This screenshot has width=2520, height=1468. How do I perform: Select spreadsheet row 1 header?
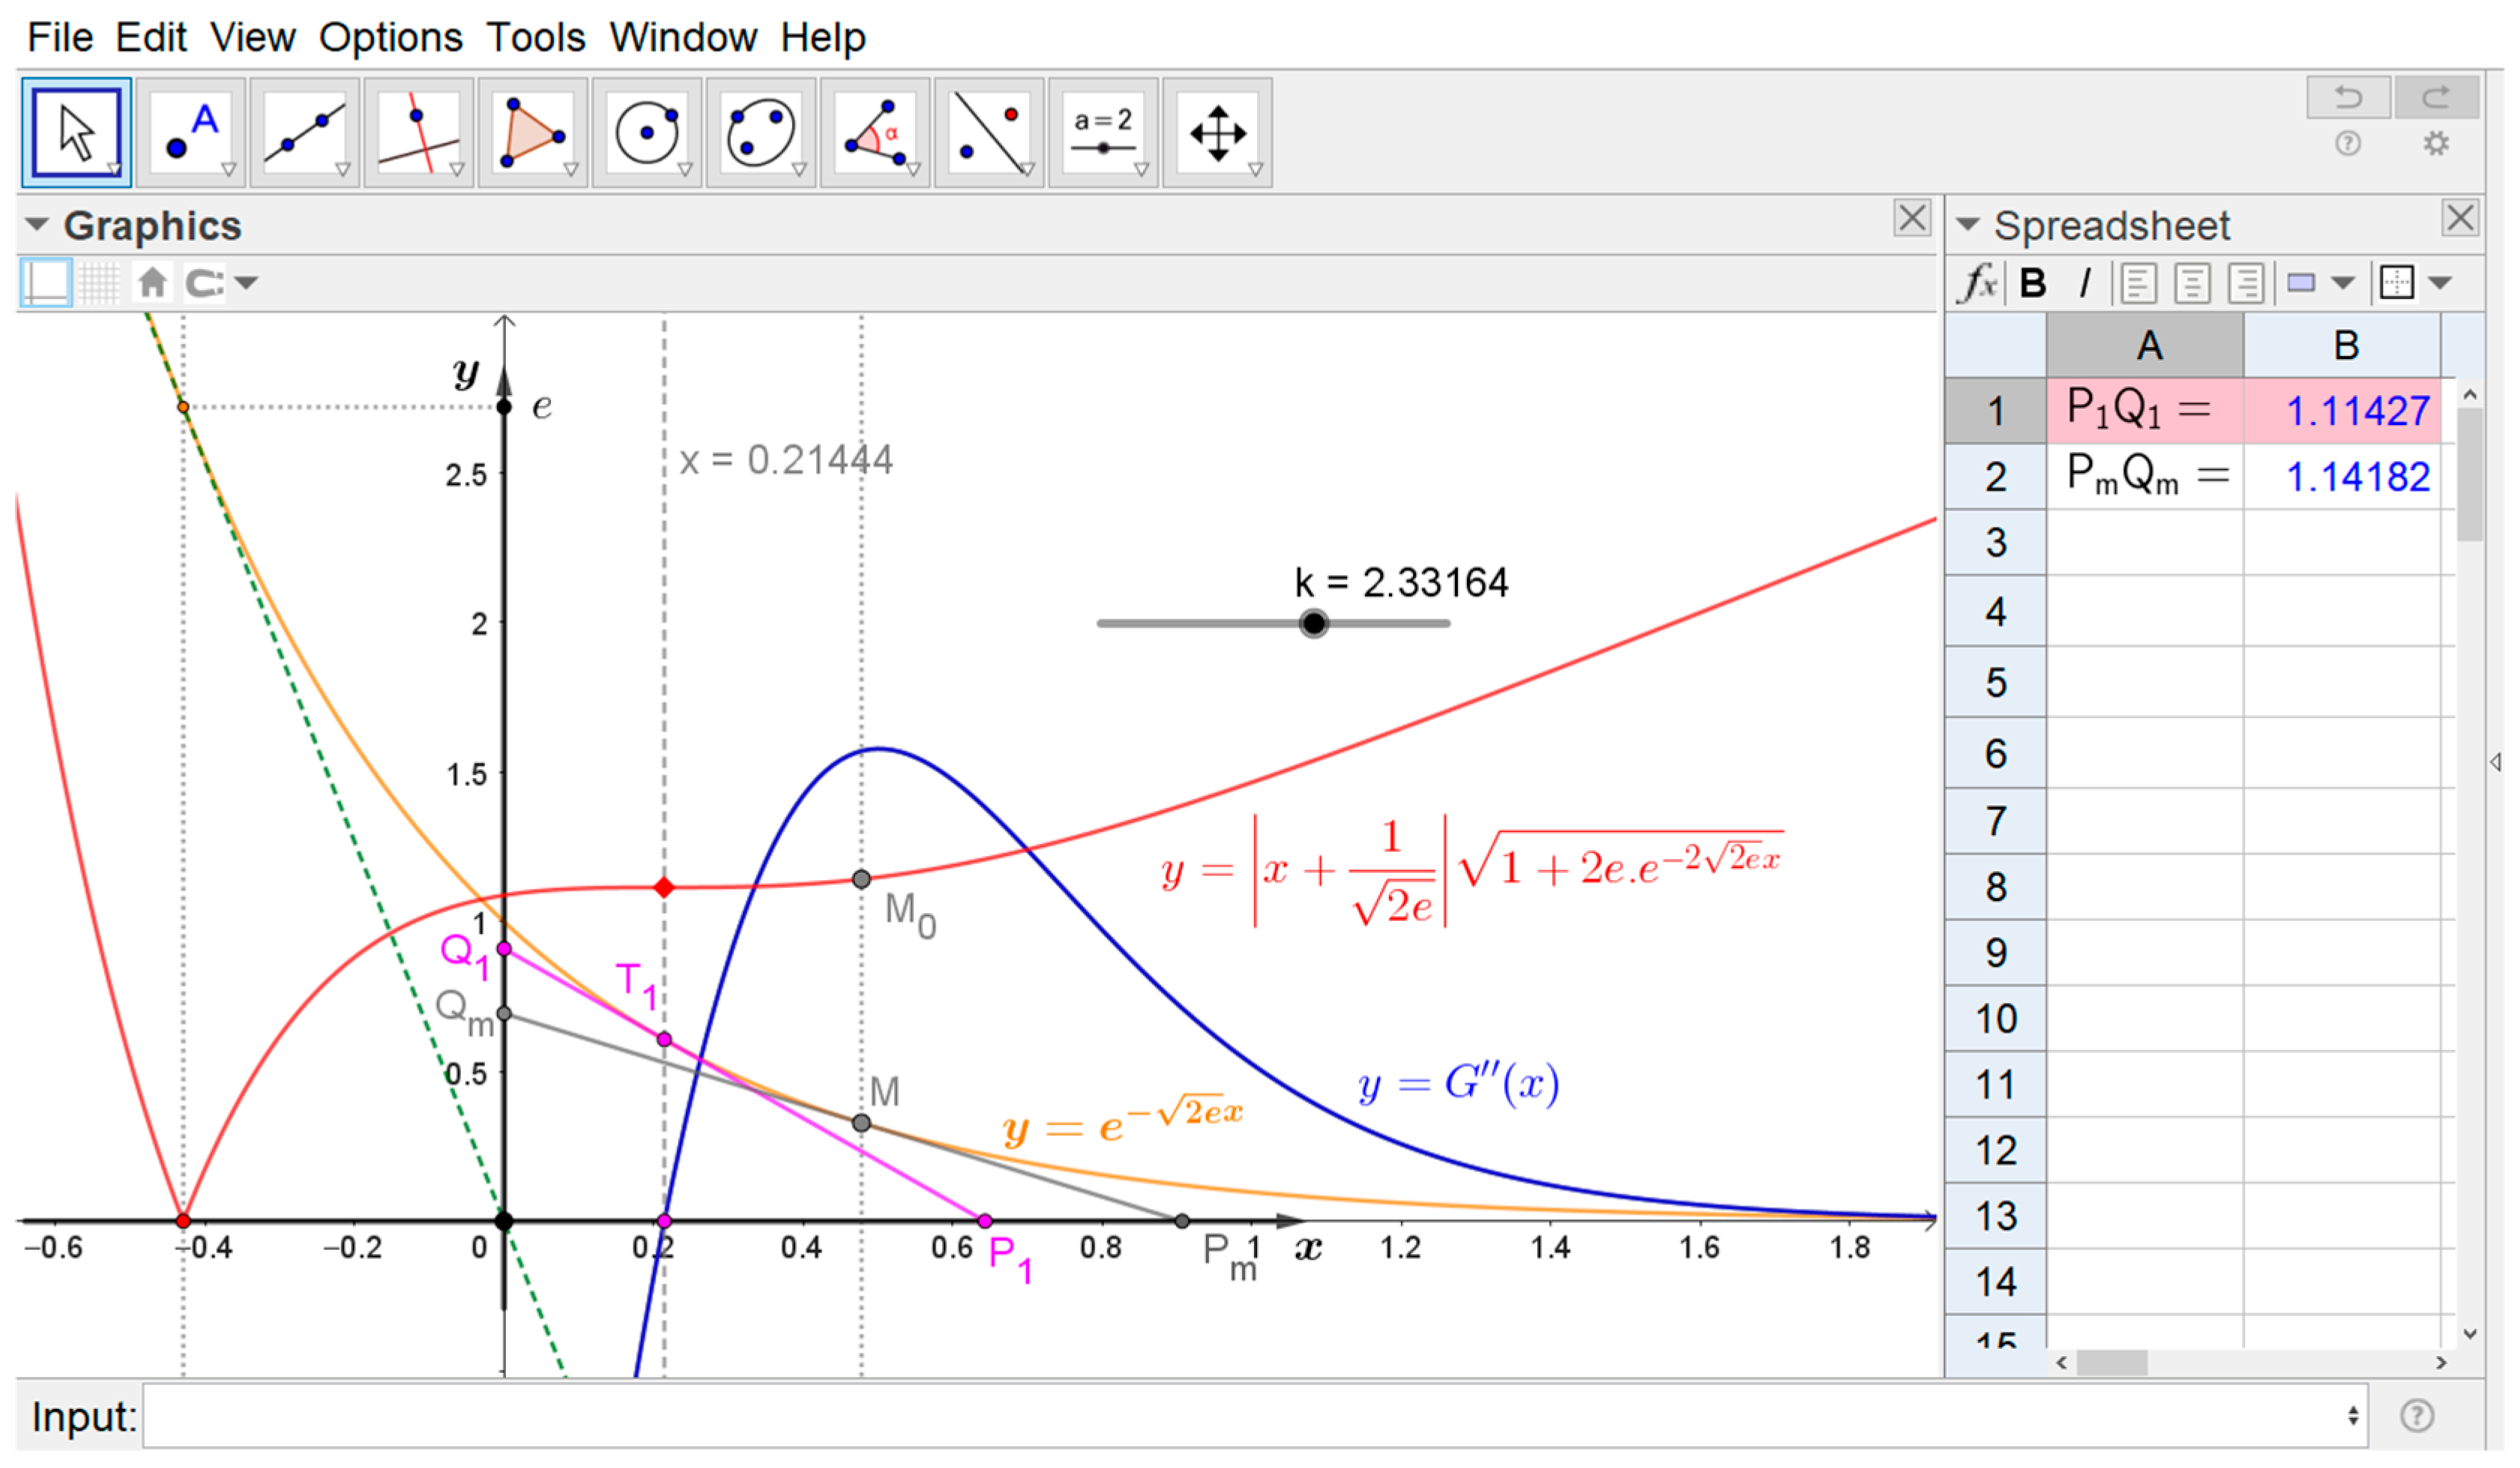click(x=1995, y=410)
